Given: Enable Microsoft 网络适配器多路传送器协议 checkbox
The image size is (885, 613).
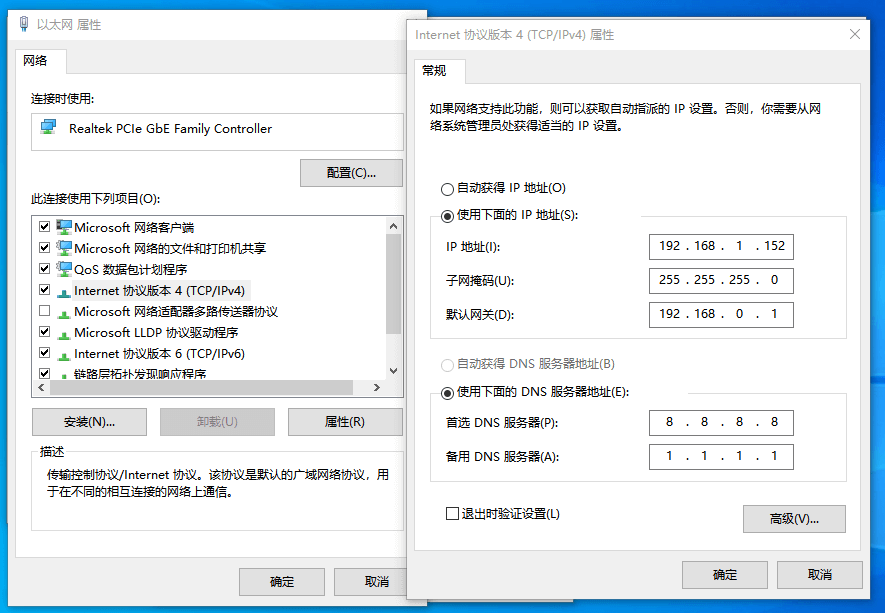Looking at the screenshot, I should coord(44,311).
